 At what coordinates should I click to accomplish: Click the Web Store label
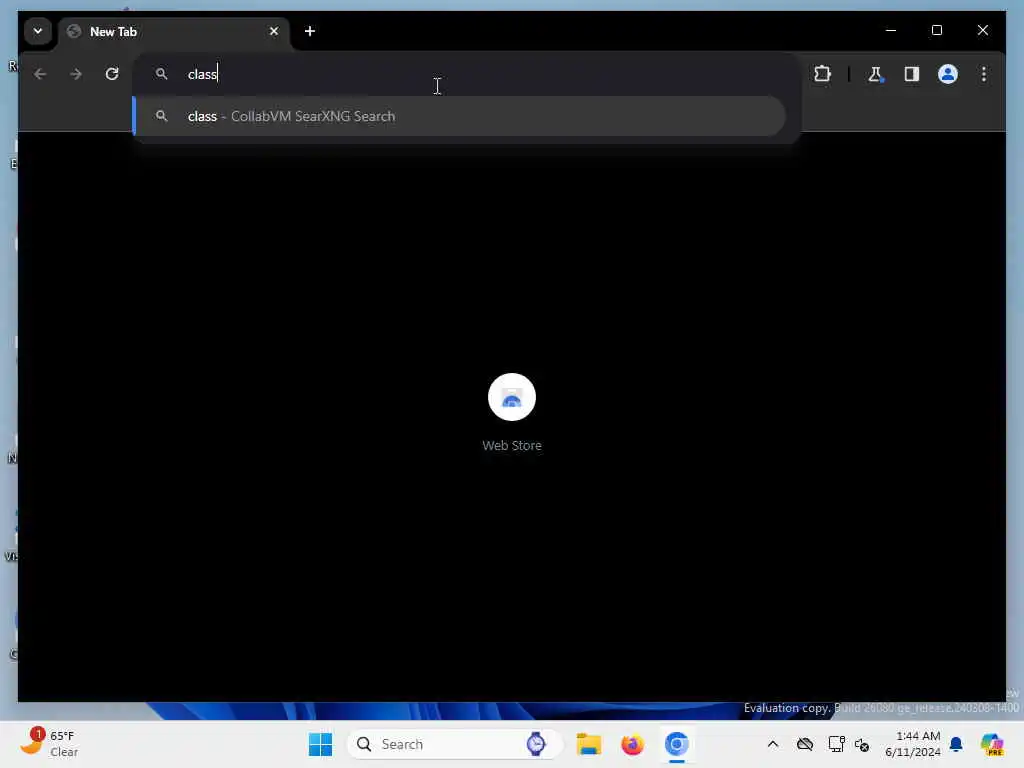(511, 445)
